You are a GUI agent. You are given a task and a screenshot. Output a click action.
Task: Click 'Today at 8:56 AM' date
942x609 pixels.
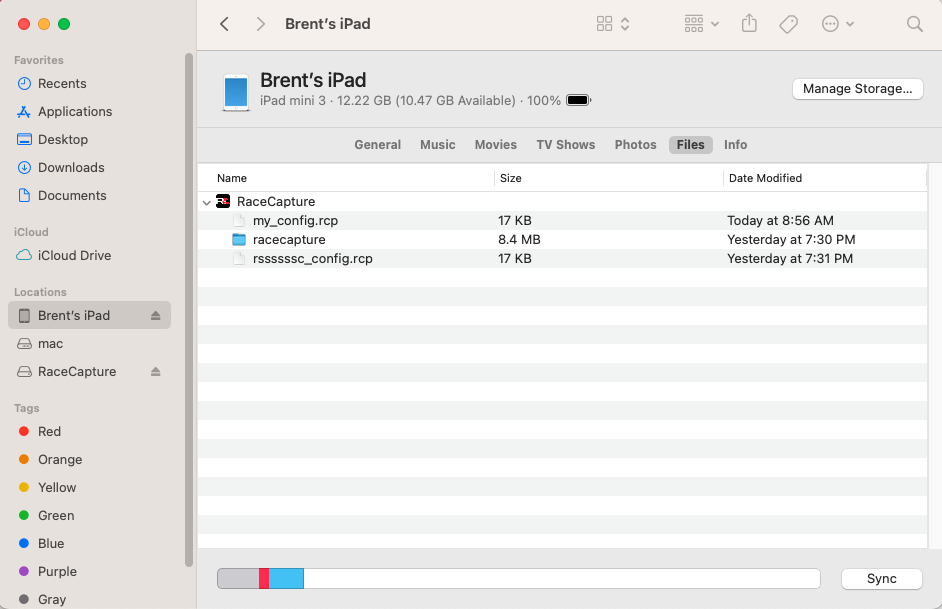pyautogui.click(x=780, y=220)
